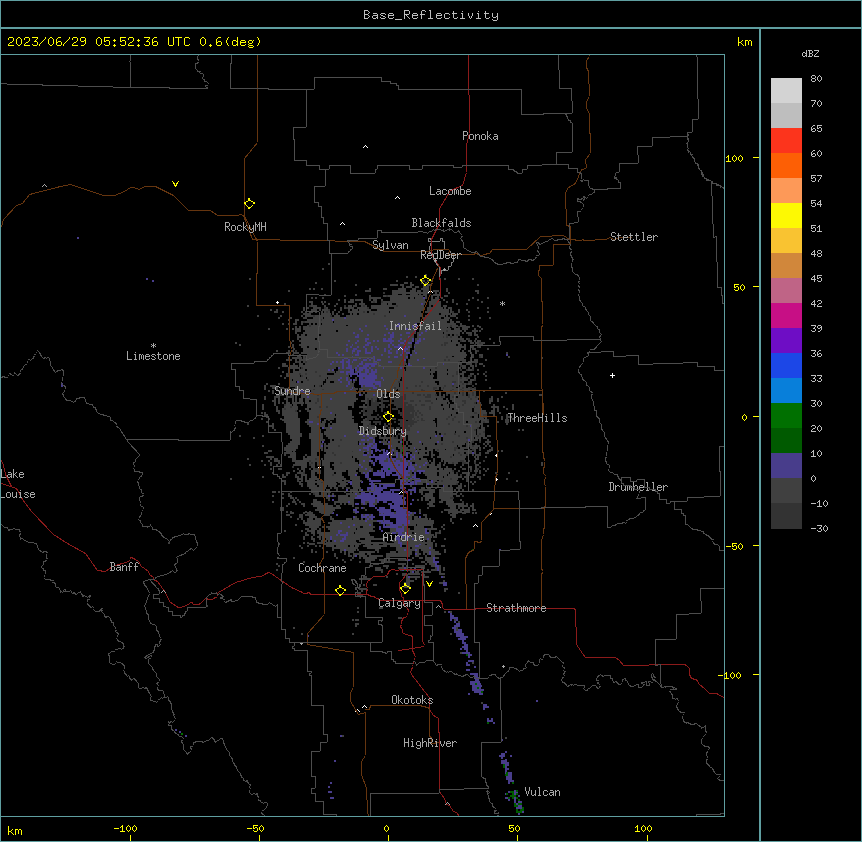Viewport: 862px width, 842px height.
Task: Click the white plus marker north of Drumheller
Action: (x=612, y=375)
